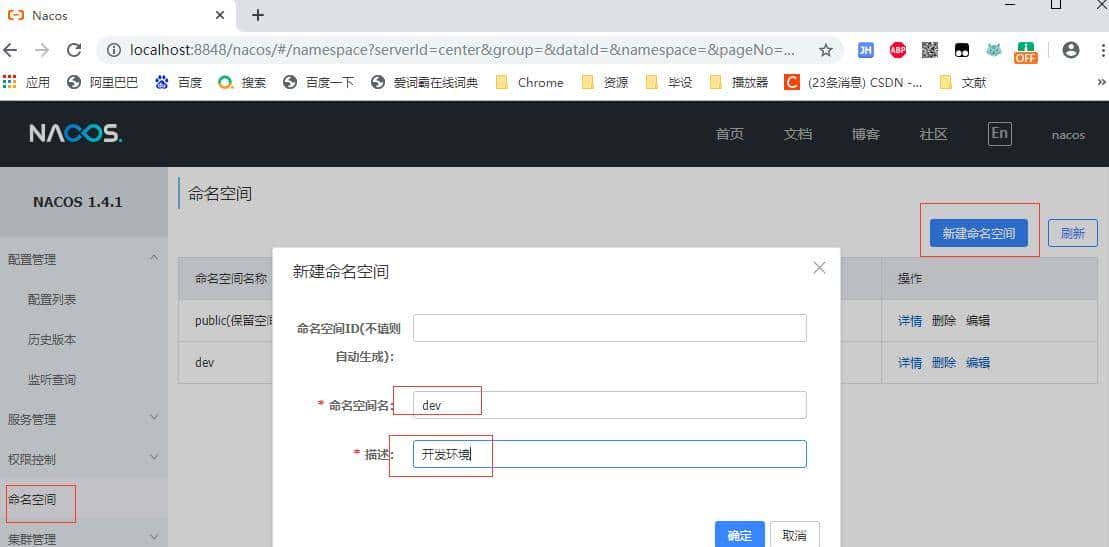Close the Nacos browser tab
1109x547 pixels.
[220, 15]
